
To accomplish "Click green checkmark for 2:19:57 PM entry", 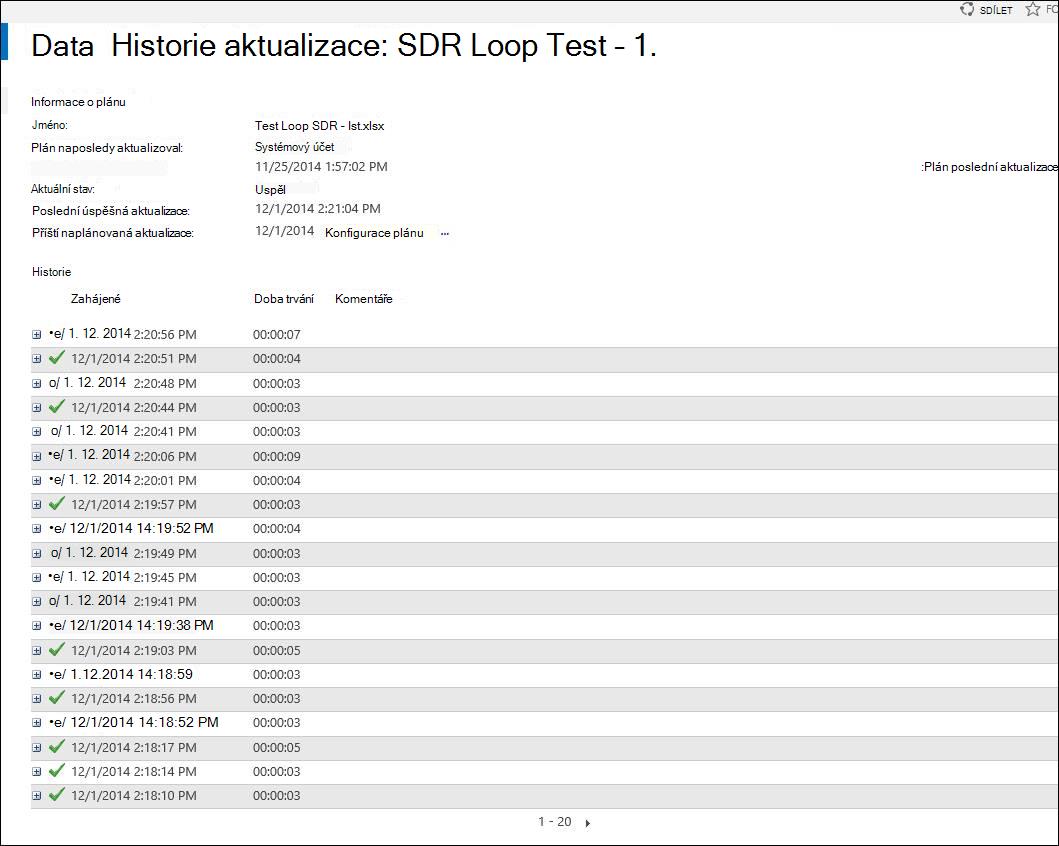I will tap(57, 503).
